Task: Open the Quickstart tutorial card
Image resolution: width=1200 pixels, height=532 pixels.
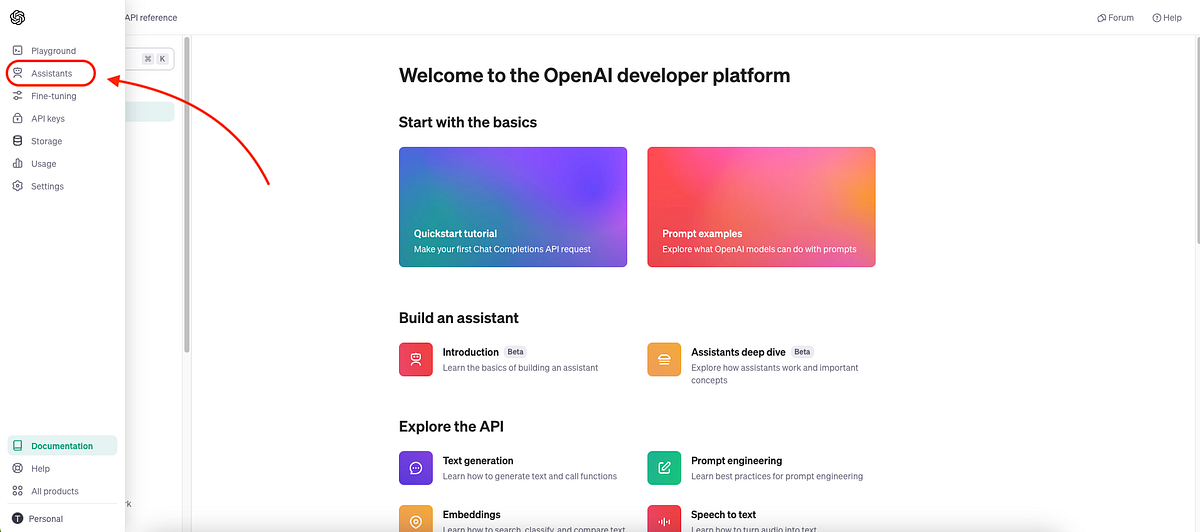Action: click(513, 207)
